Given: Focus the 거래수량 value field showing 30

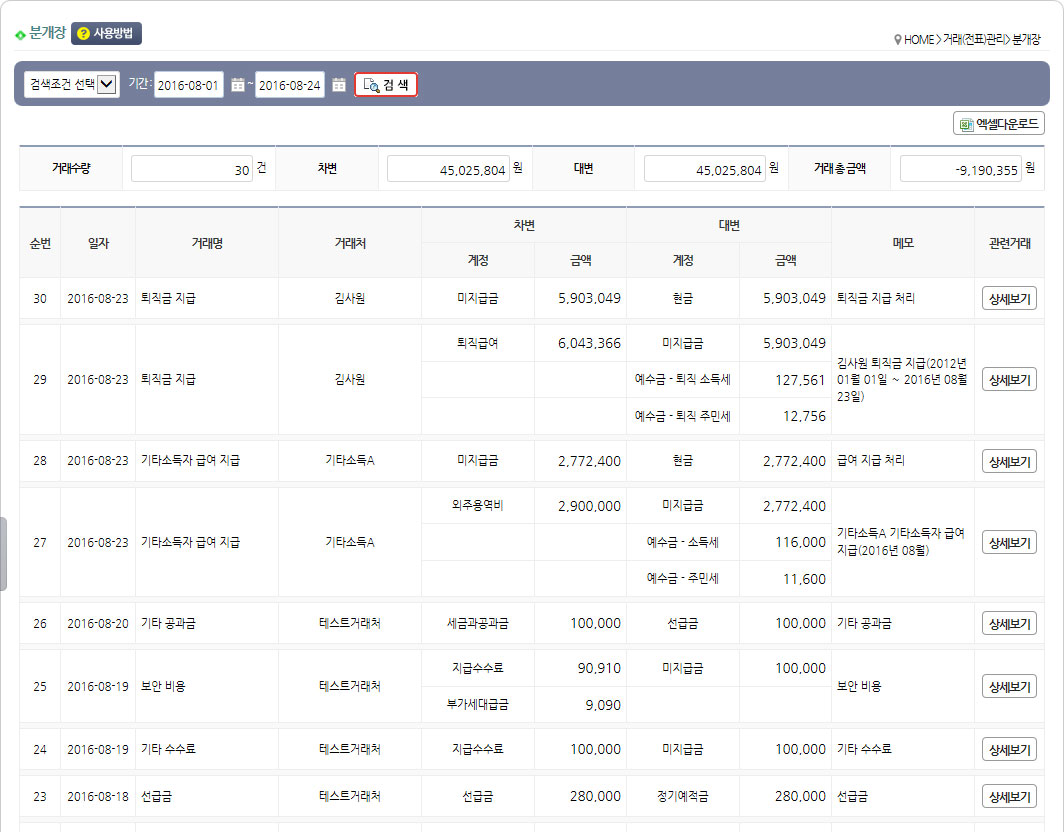Looking at the screenshot, I should 192,169.
